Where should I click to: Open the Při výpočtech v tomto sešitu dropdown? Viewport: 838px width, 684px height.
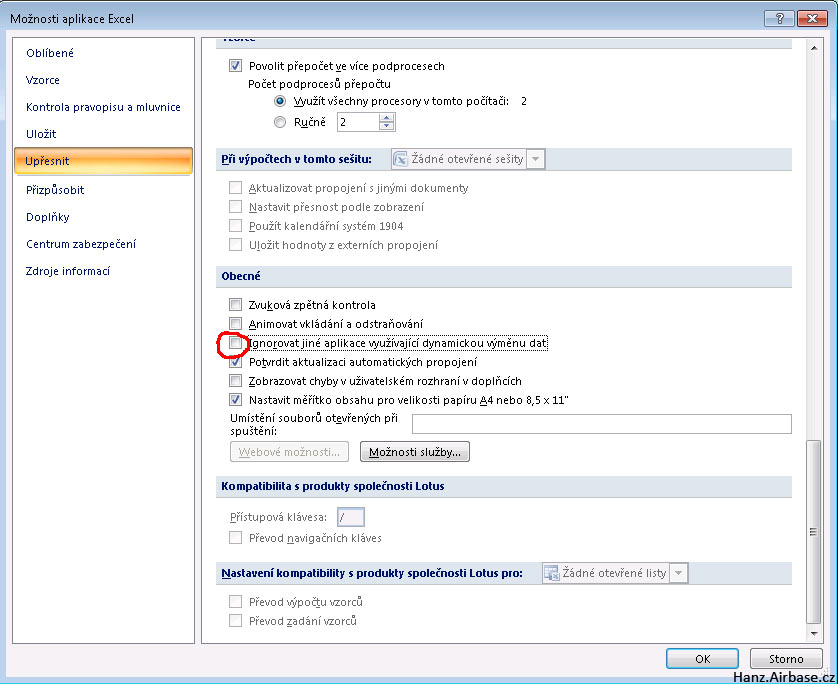[536, 159]
